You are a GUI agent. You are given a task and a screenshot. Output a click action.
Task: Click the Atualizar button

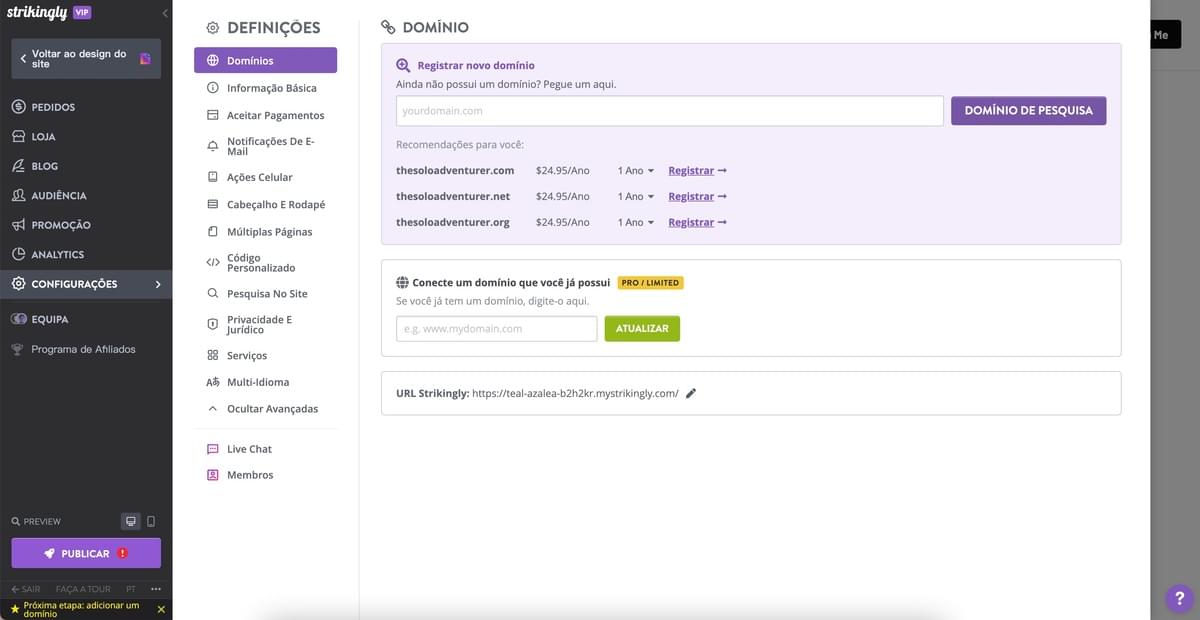point(642,329)
